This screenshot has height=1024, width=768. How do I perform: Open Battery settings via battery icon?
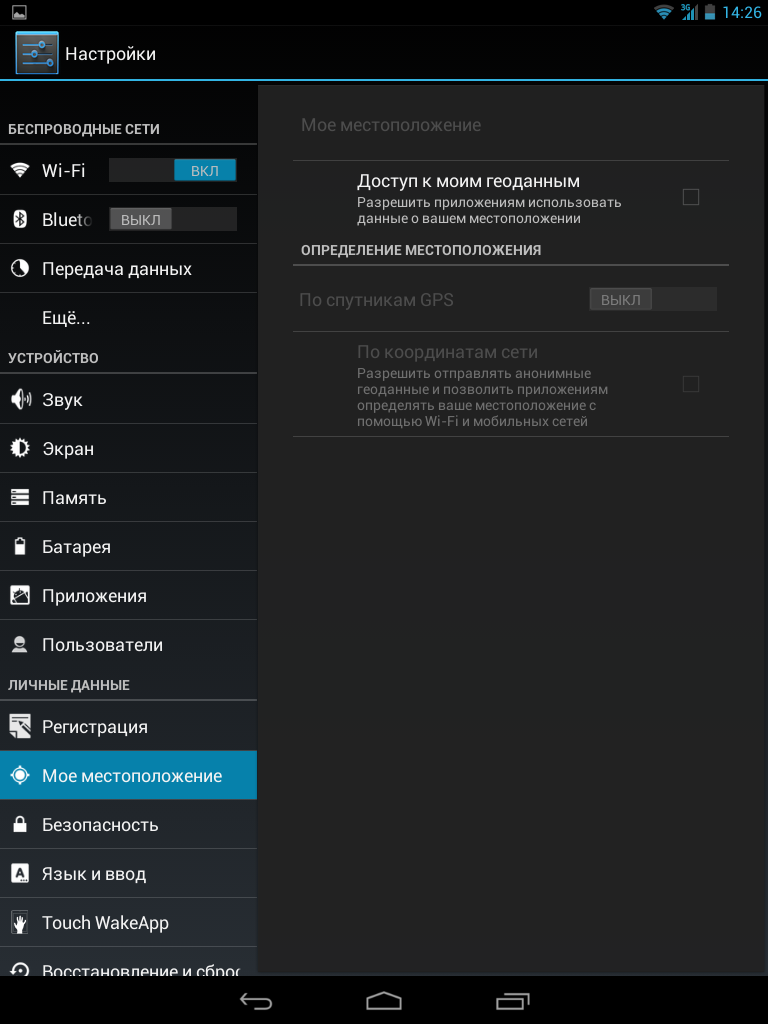[x=20, y=547]
